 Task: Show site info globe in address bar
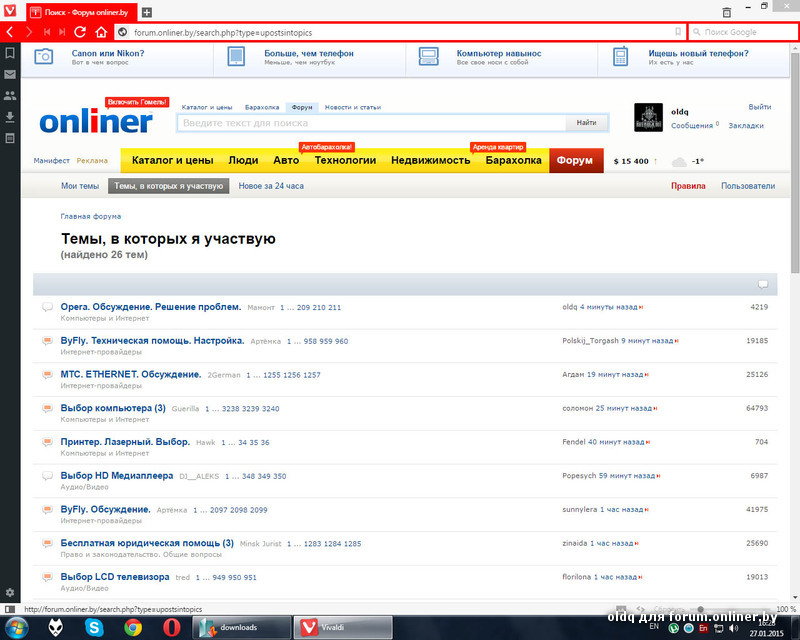point(122,32)
